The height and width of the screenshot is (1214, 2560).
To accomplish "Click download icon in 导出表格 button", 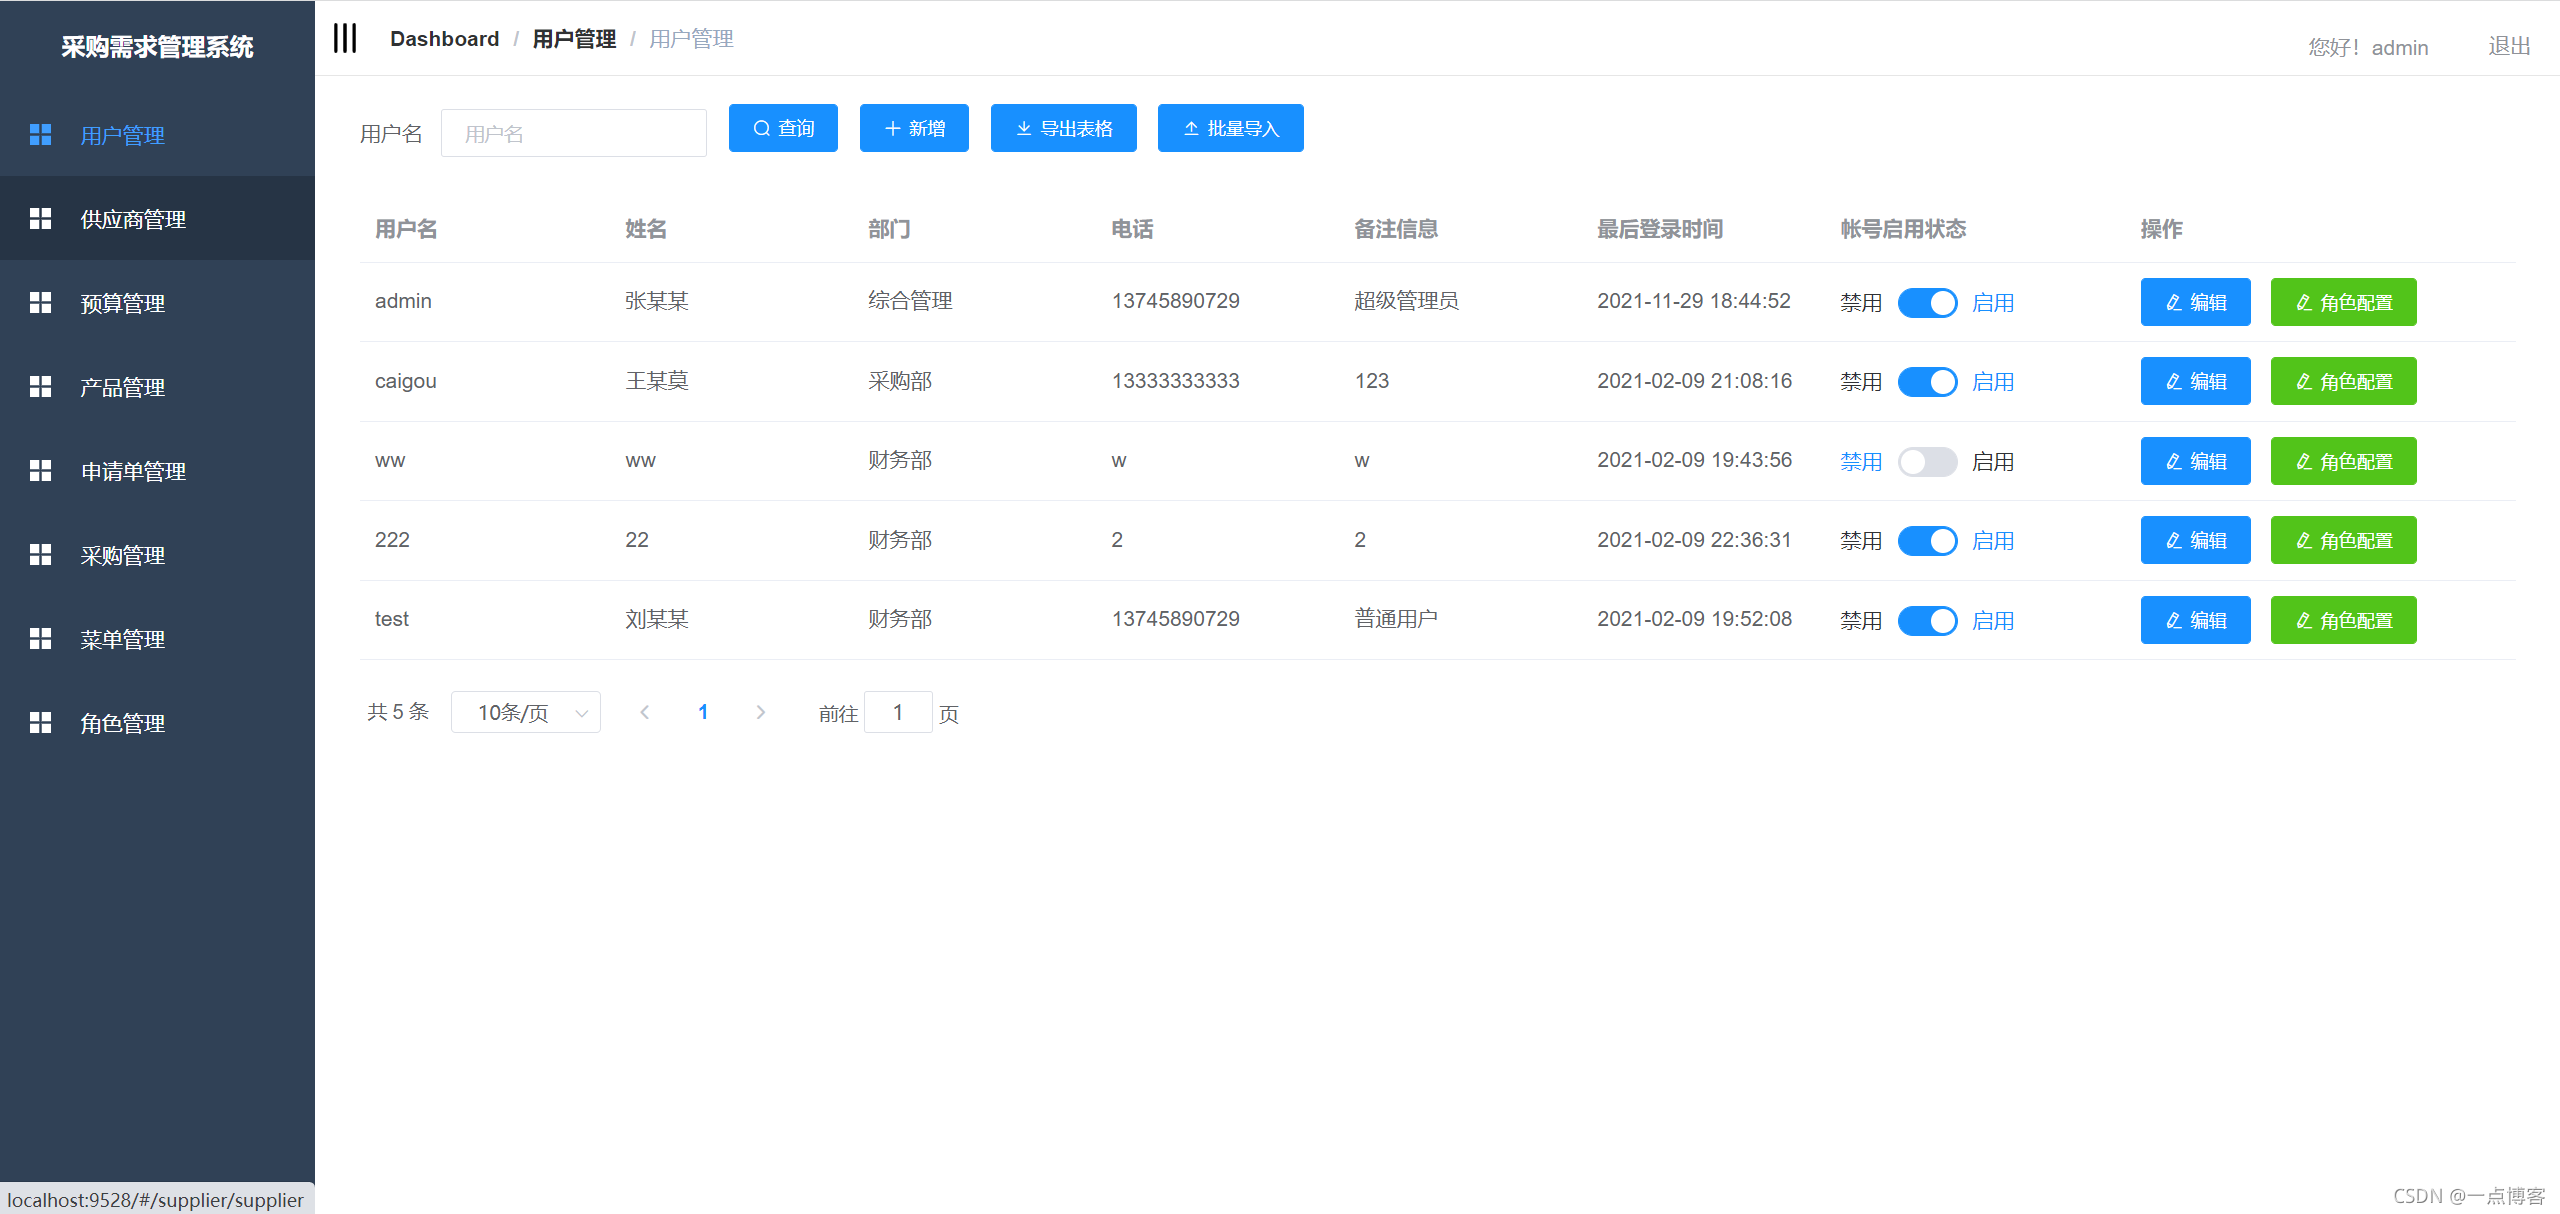I will (1024, 128).
